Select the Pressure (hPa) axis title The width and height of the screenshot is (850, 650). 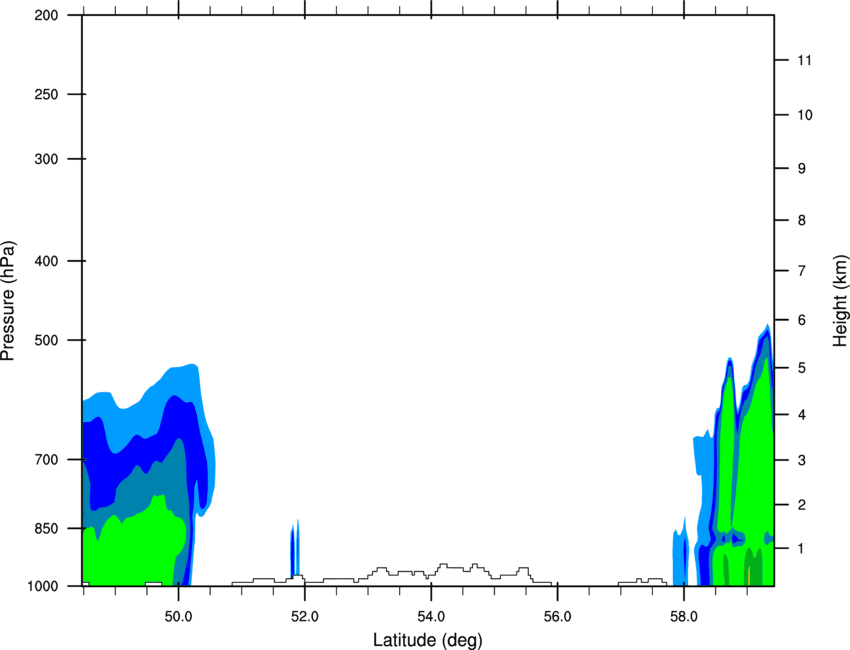[x=8, y=301]
